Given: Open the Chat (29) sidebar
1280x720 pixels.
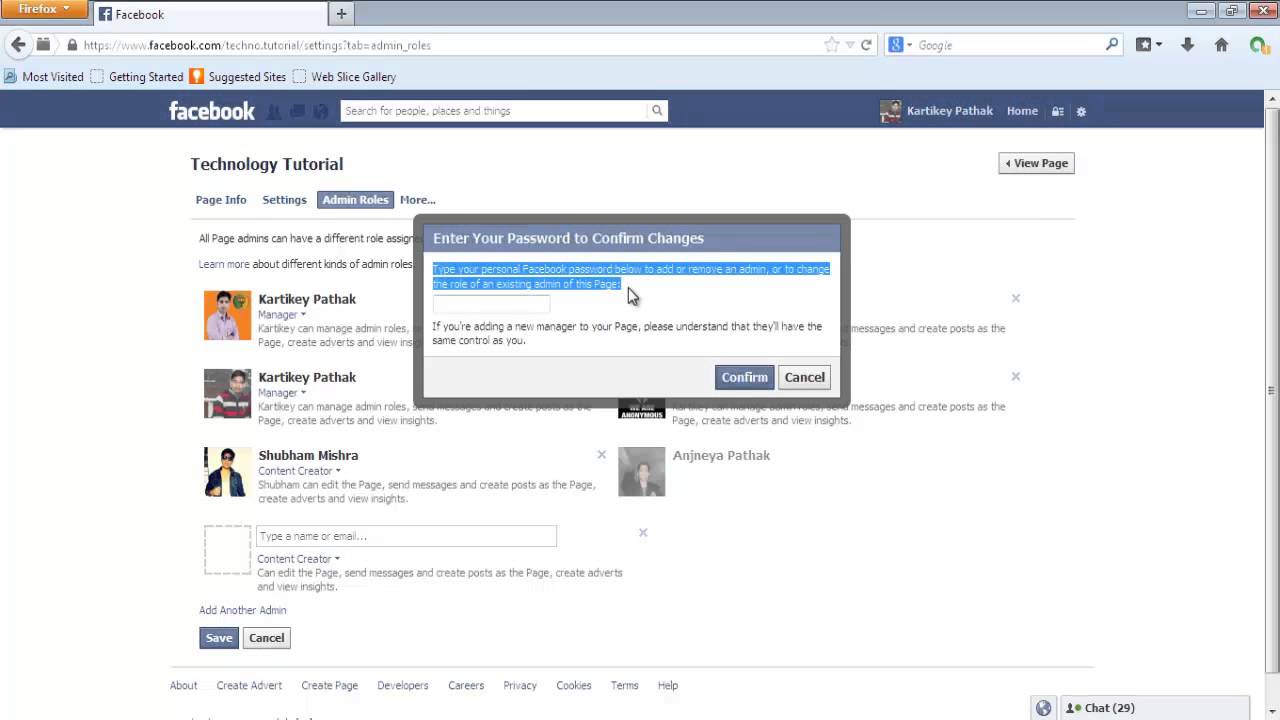Looking at the screenshot, I should coord(1155,708).
